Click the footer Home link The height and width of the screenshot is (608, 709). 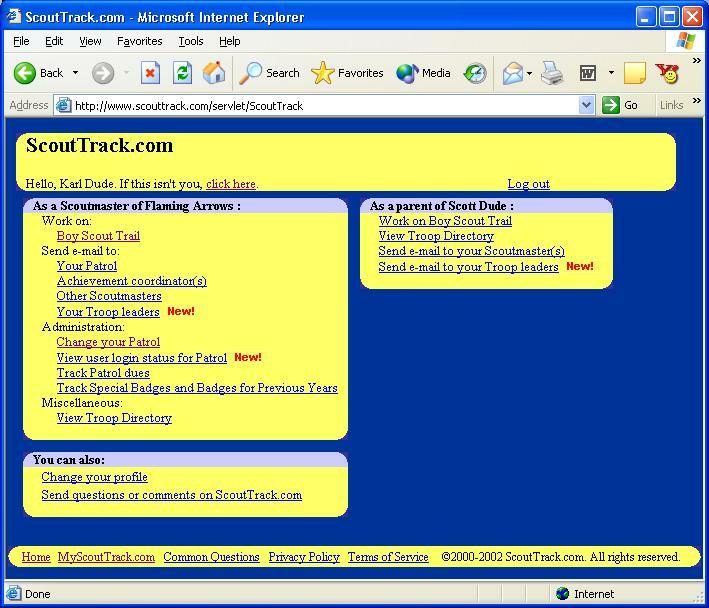[x=36, y=557]
